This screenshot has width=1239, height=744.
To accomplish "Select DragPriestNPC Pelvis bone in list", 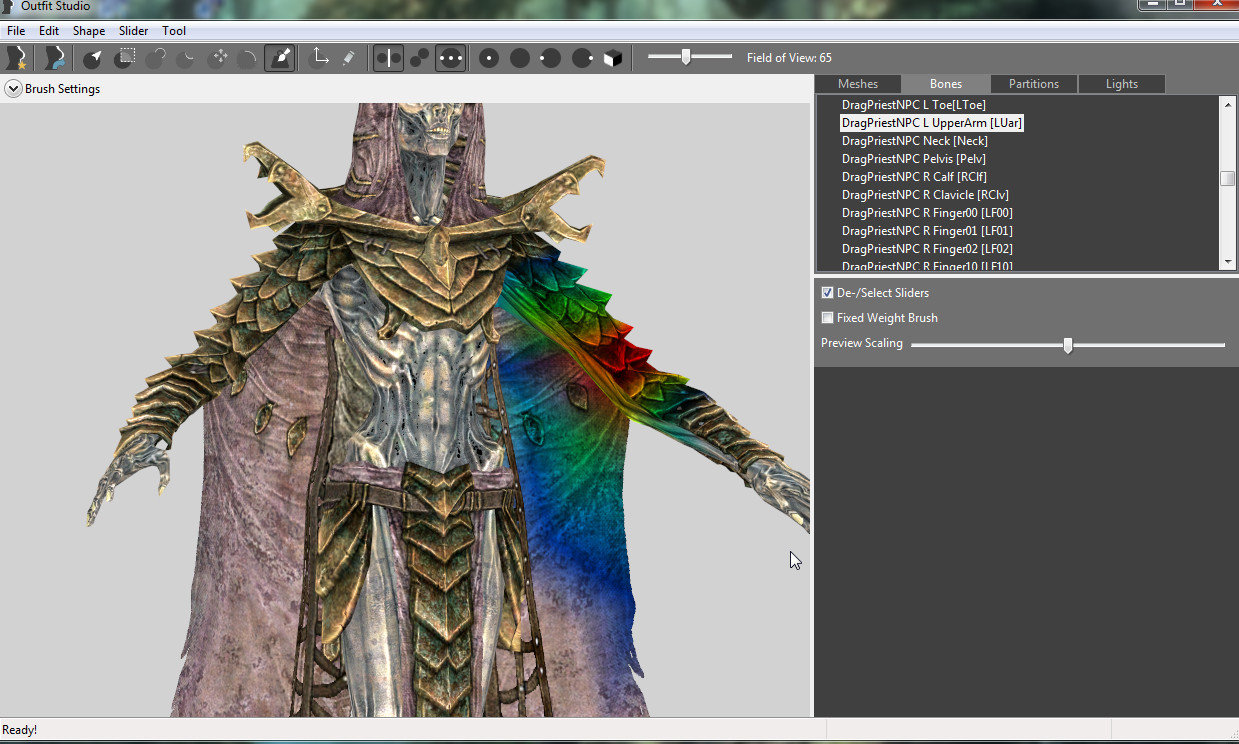I will point(914,159).
